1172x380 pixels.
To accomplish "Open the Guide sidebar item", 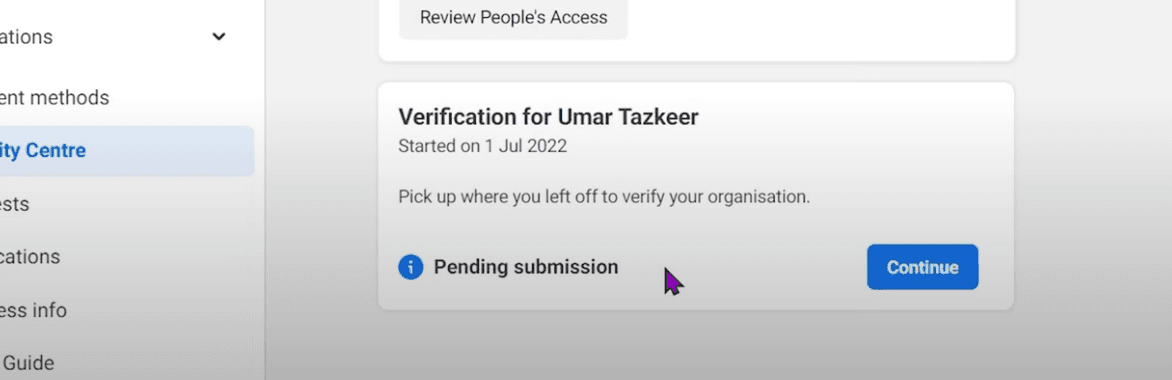I will (28, 364).
